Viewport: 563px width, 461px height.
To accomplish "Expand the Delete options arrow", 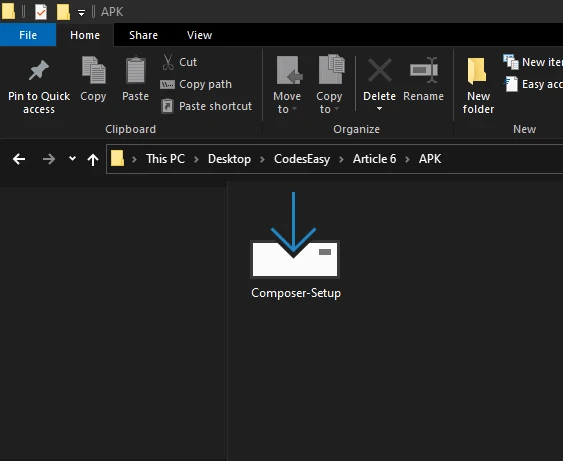I will pyautogui.click(x=380, y=108).
